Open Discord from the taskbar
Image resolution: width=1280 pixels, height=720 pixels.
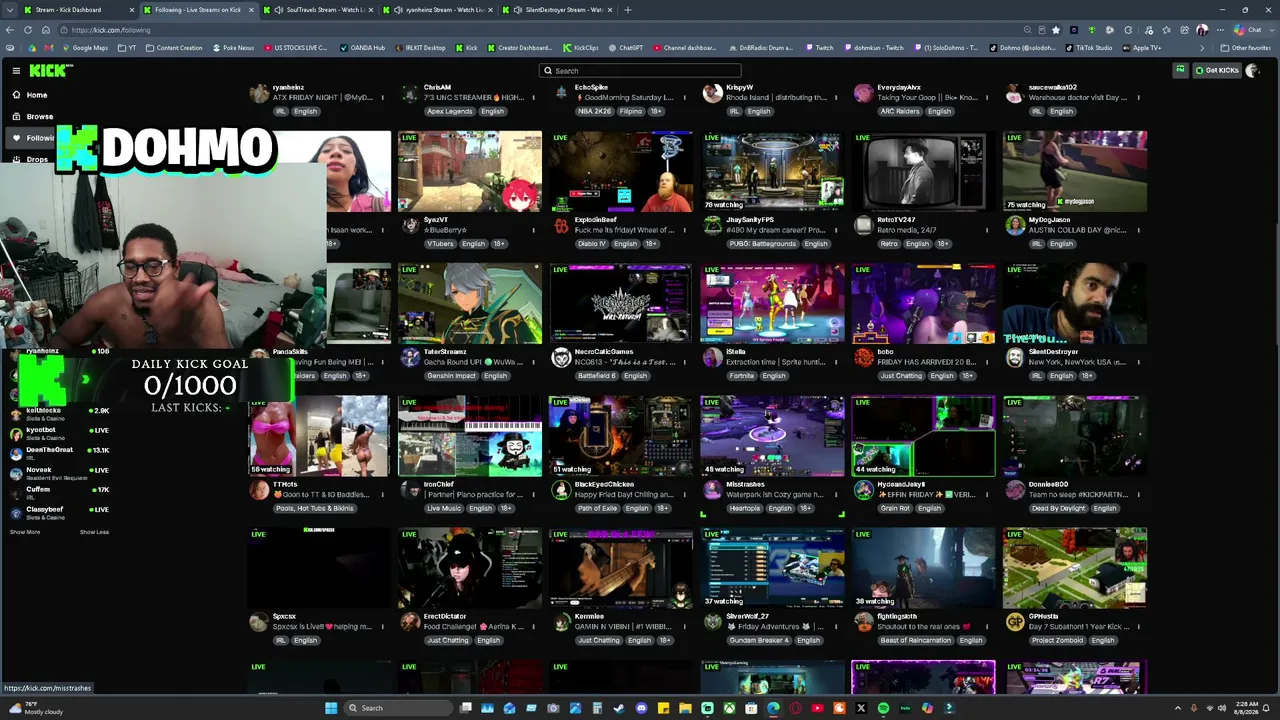click(641, 708)
